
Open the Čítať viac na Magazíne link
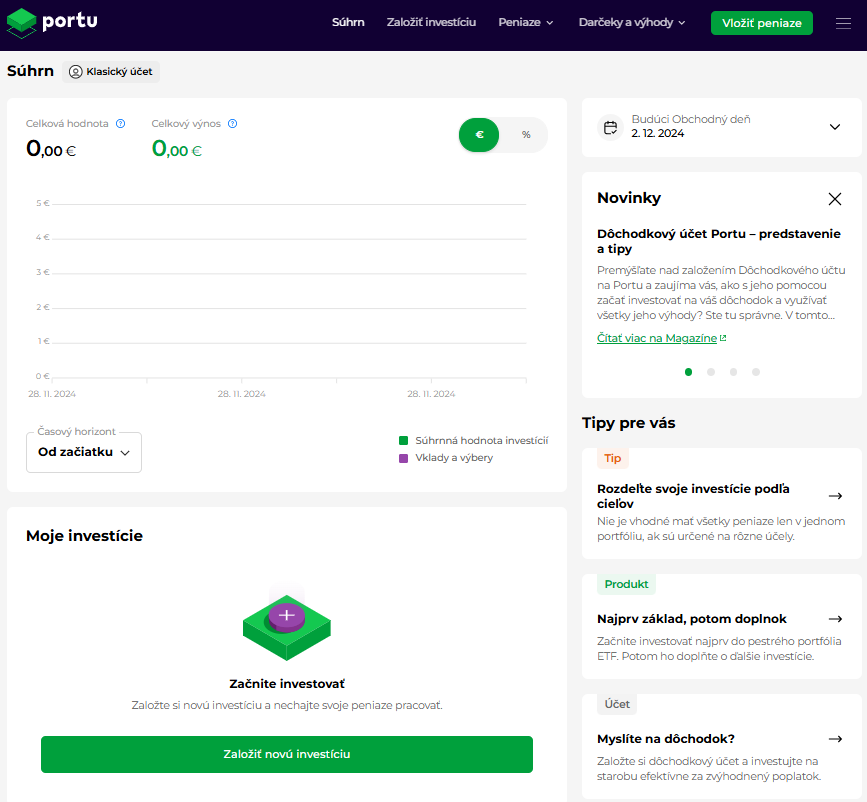[661, 338]
